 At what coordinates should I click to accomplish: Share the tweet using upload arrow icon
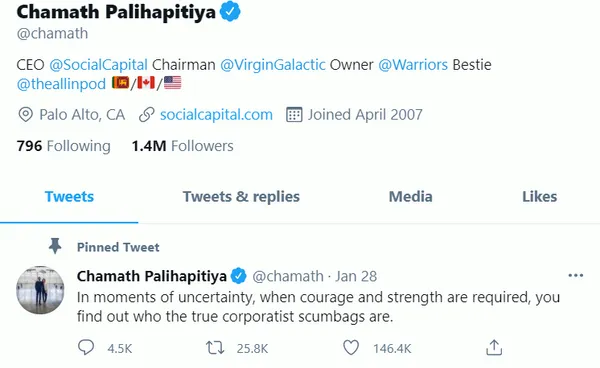[x=494, y=347]
